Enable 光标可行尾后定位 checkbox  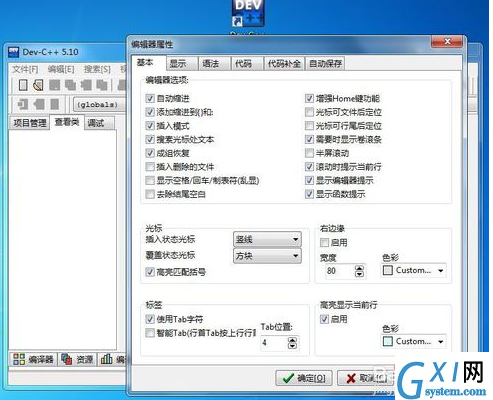309,126
